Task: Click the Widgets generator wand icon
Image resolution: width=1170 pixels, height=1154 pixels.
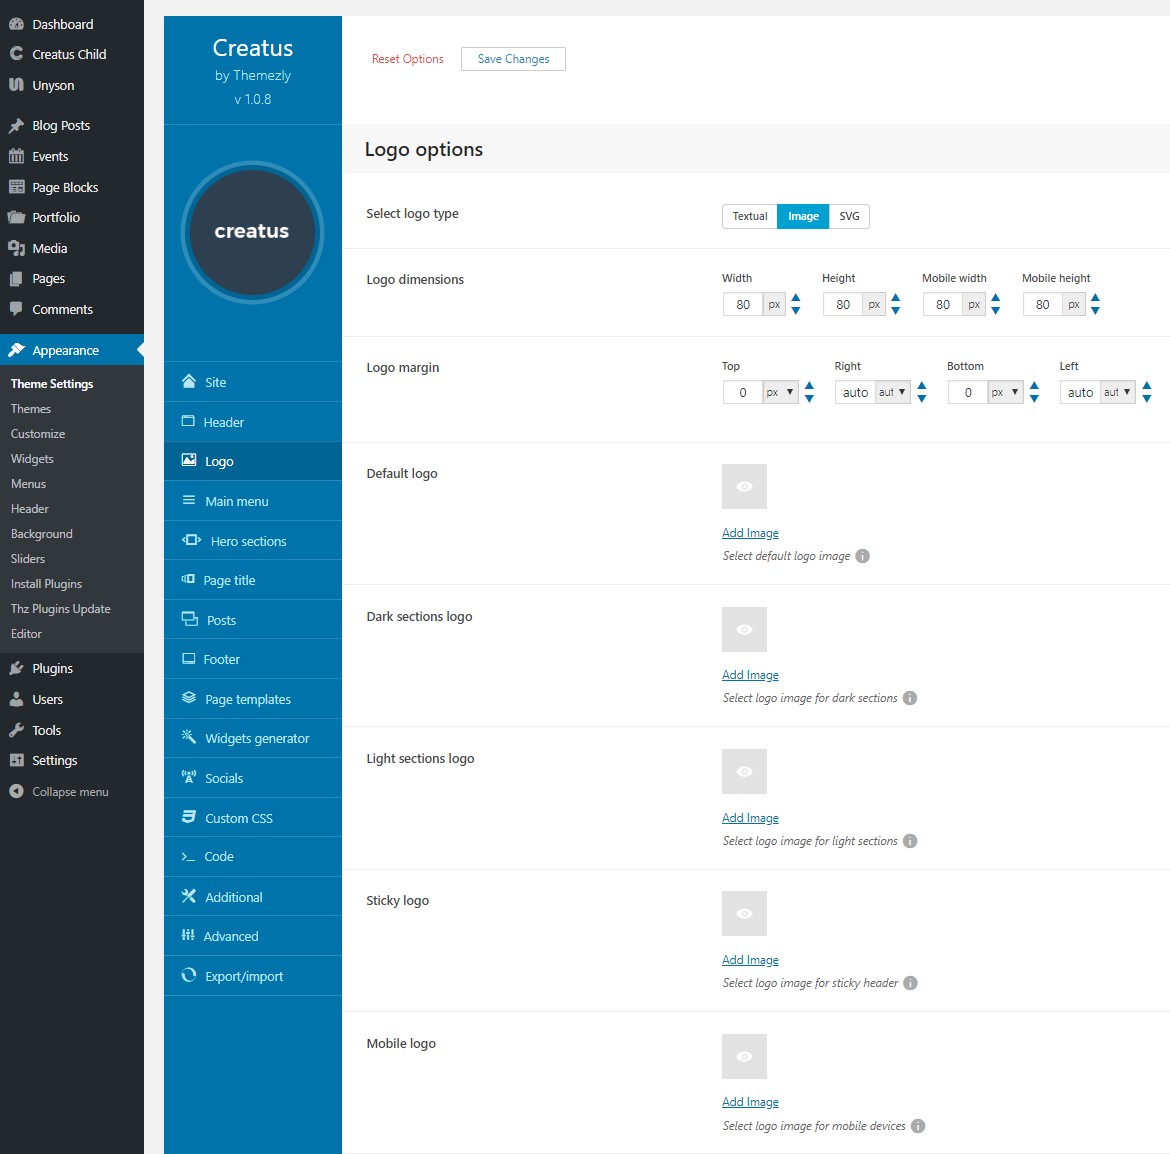Action: click(x=188, y=737)
